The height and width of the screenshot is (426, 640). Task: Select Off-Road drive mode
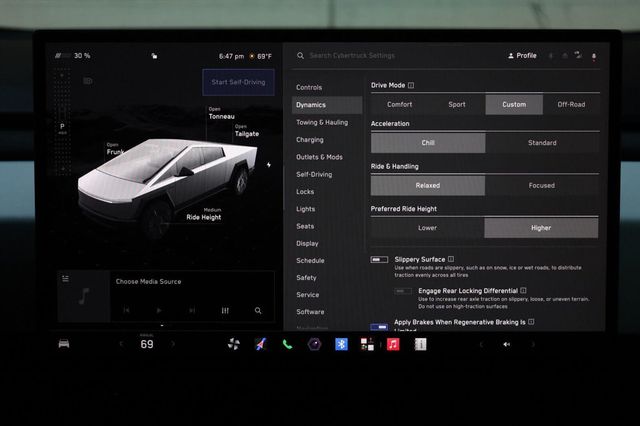tap(571, 104)
